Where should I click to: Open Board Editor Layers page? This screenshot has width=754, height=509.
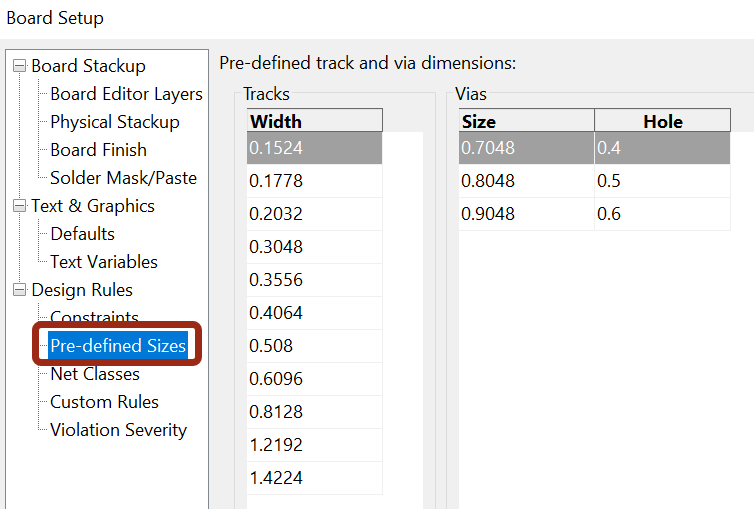pos(126,94)
